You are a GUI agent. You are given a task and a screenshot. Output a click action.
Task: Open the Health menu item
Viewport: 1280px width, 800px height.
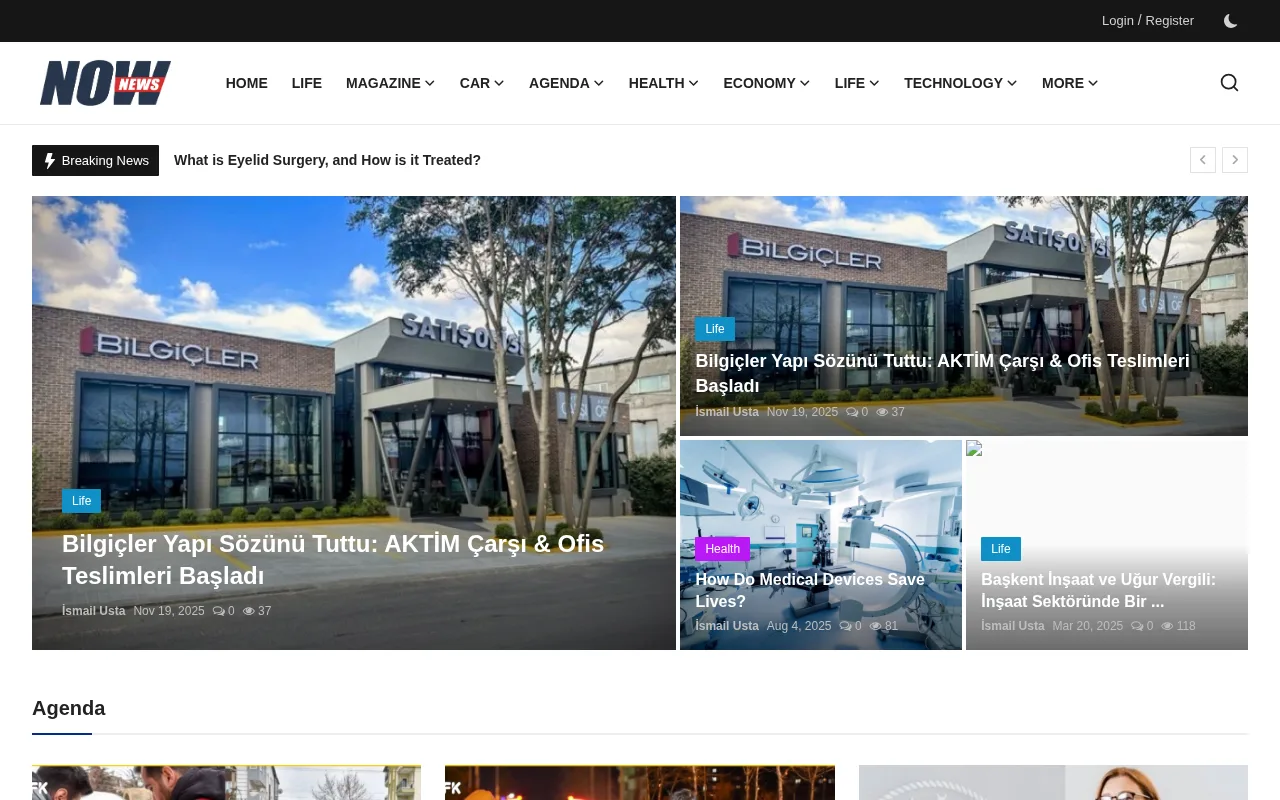tap(663, 83)
